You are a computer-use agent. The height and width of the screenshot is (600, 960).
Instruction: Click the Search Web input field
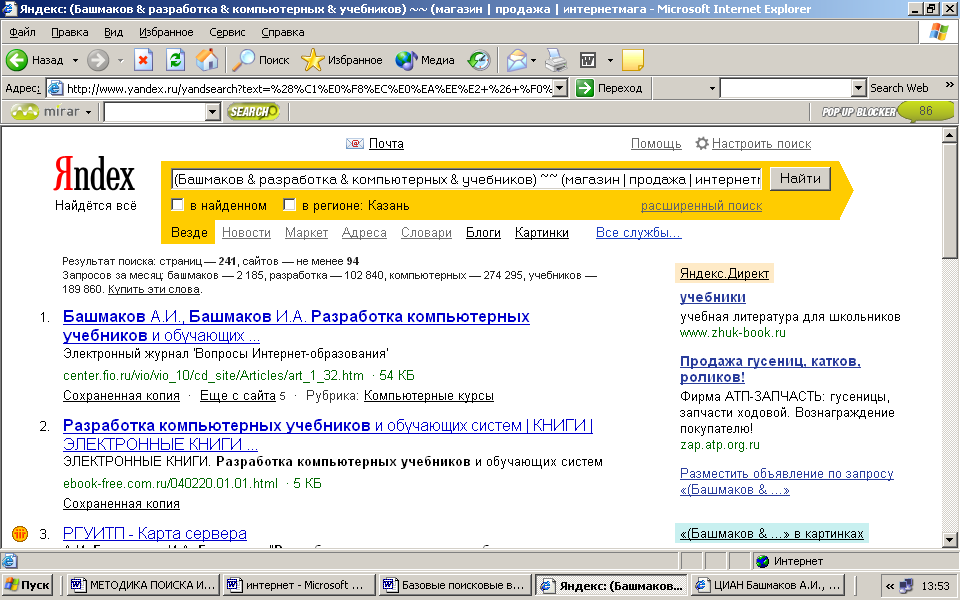tap(786, 88)
